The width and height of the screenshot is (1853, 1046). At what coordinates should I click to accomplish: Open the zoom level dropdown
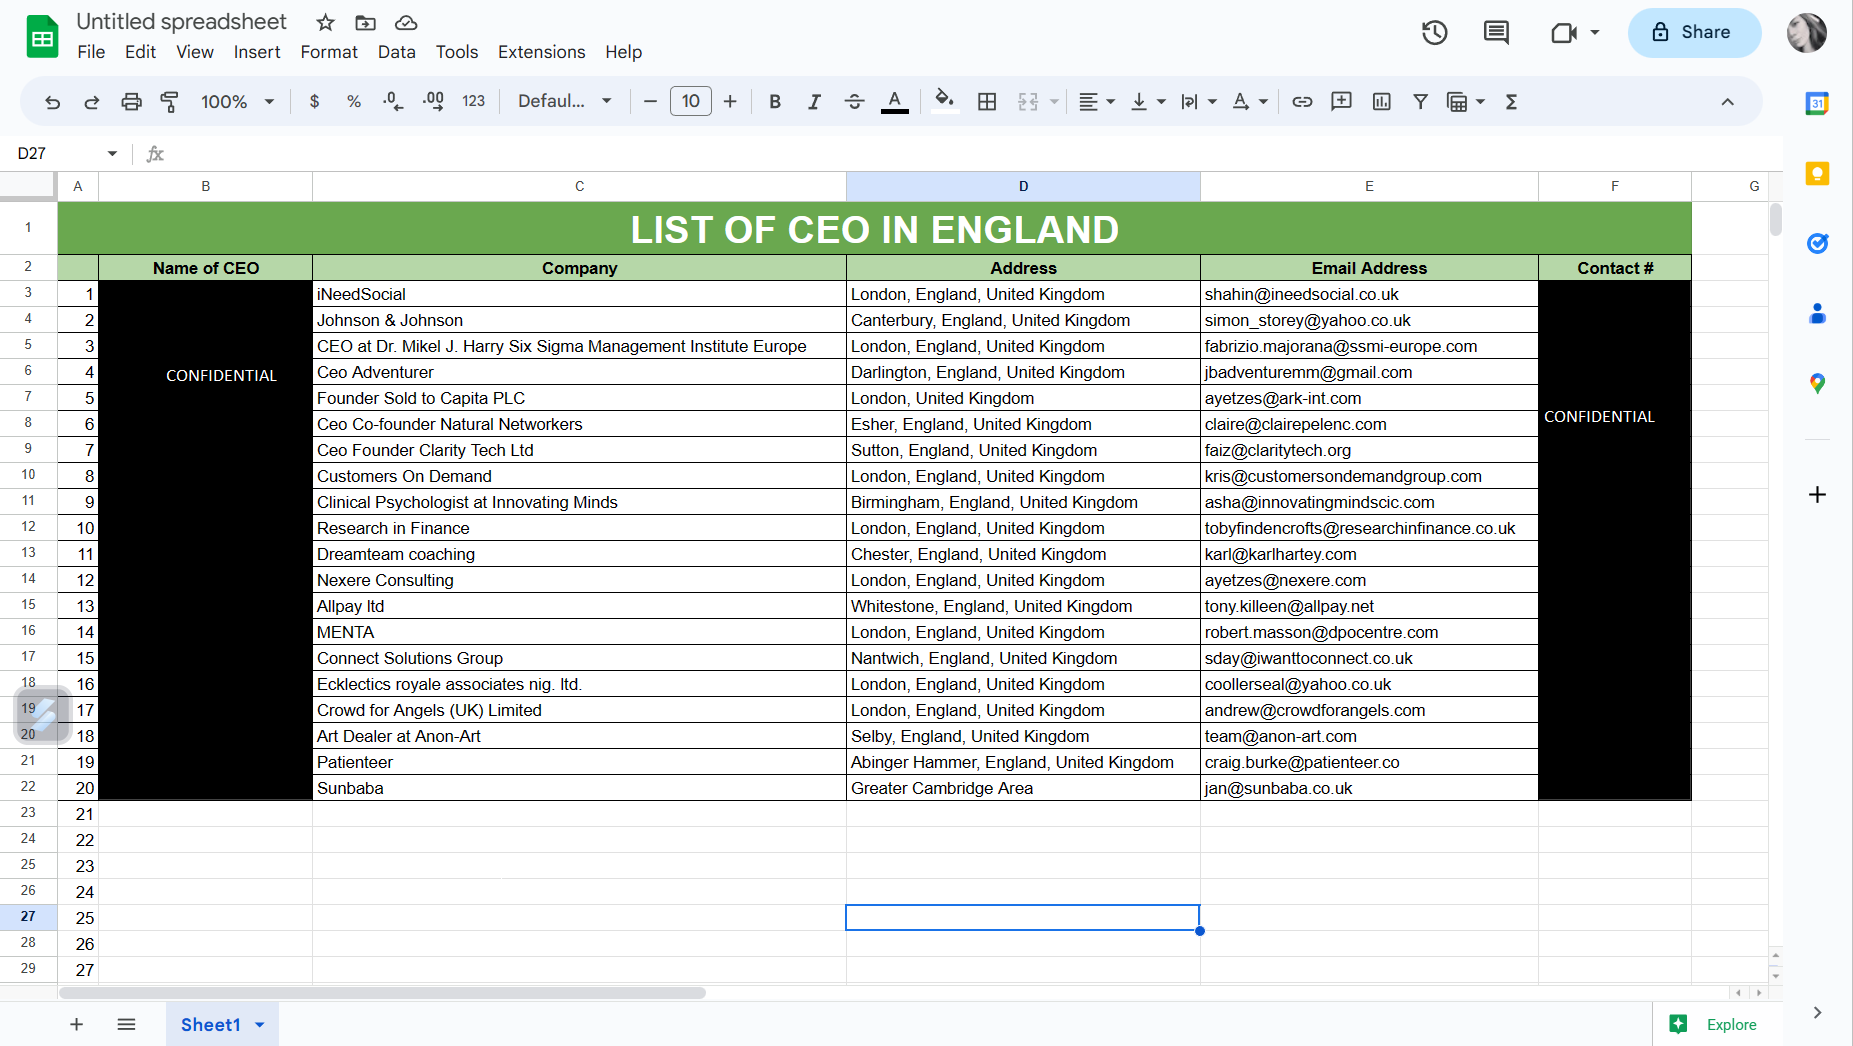click(x=238, y=102)
